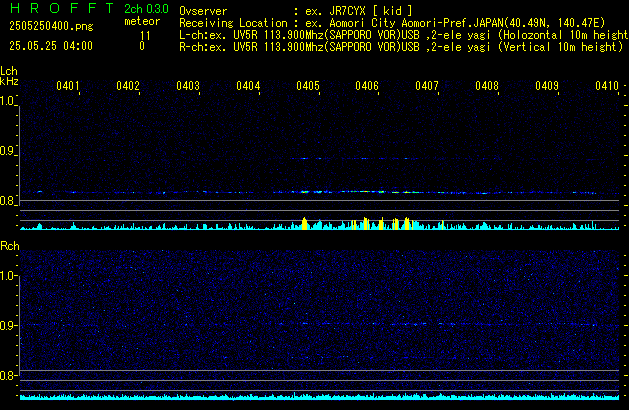Screen dimensions: 629x410
Task: Click the 'meteor' label
Action: coord(142,21)
